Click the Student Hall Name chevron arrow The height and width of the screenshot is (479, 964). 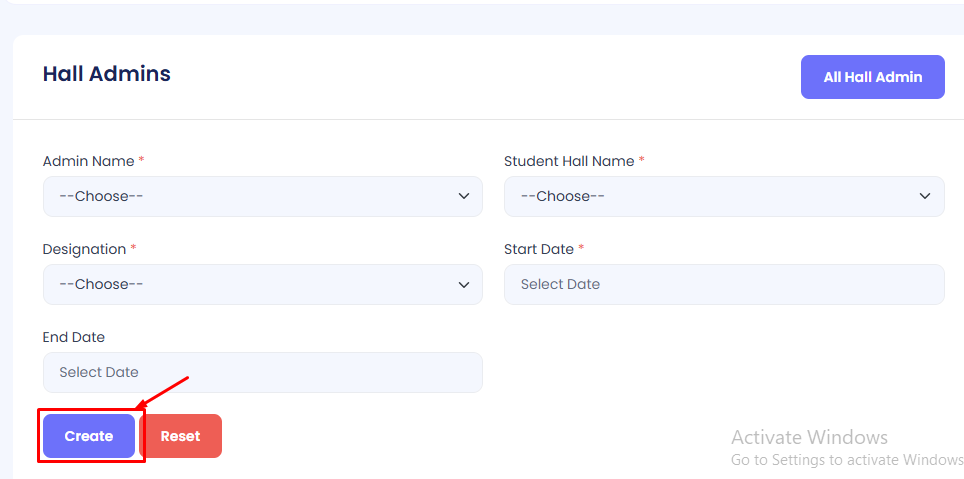pos(925,196)
